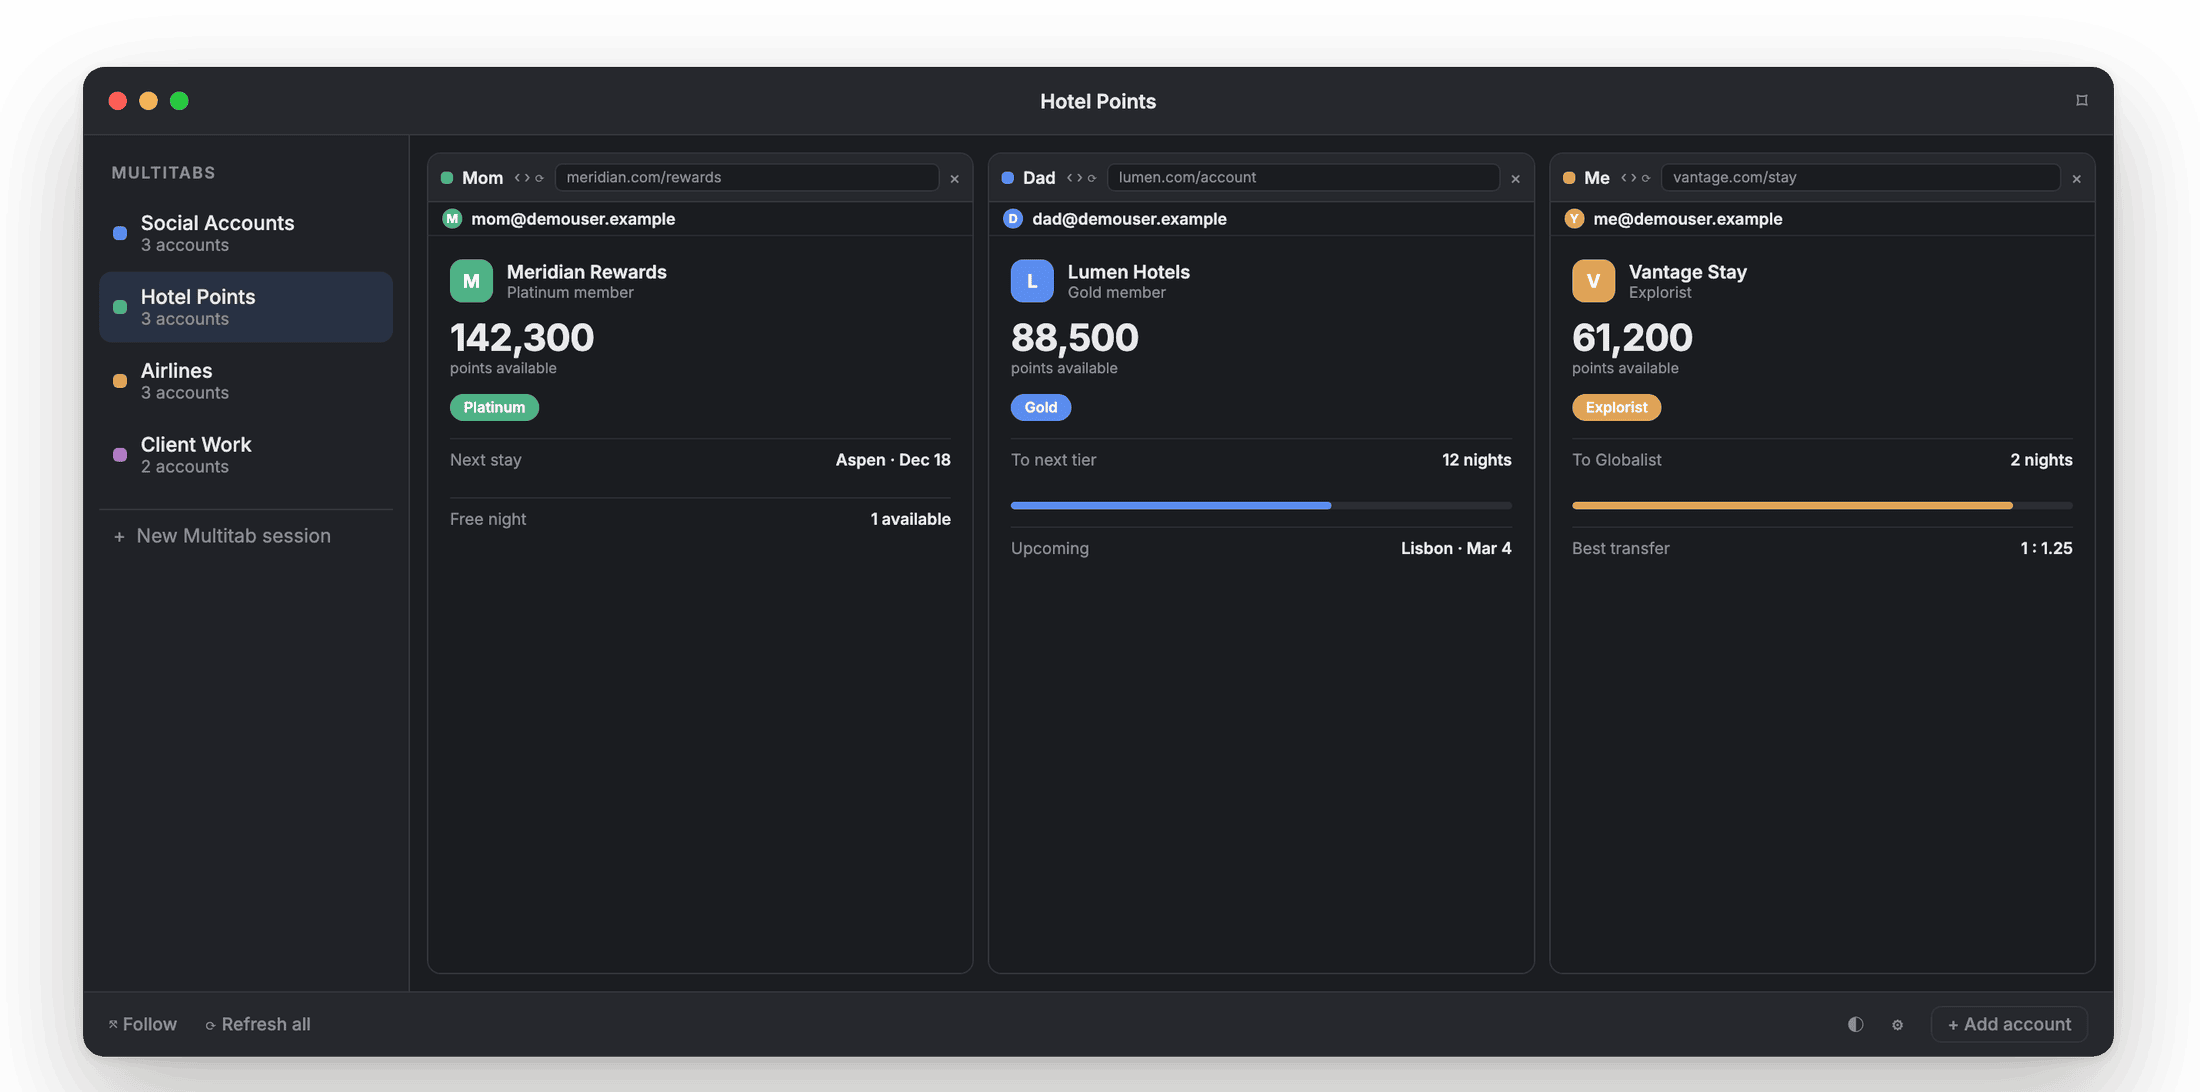The width and height of the screenshot is (2200, 1092).
Task: Click the Explorist tier badge
Action: pyautogui.click(x=1616, y=407)
